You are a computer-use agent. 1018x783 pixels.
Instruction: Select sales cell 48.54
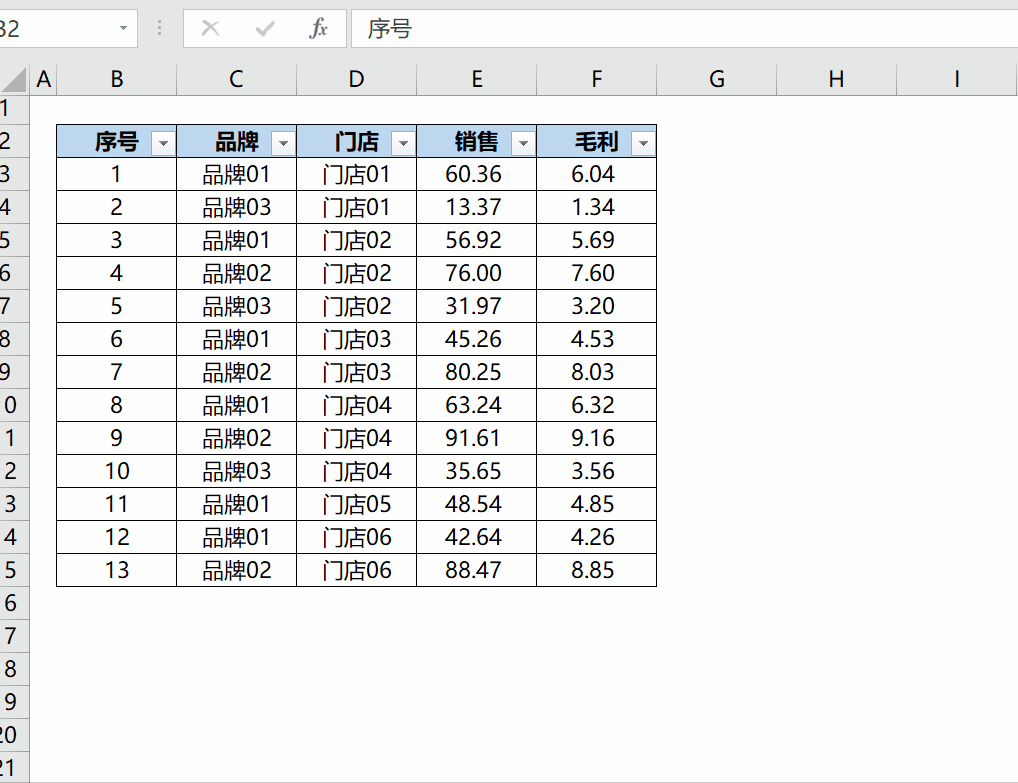coord(477,504)
